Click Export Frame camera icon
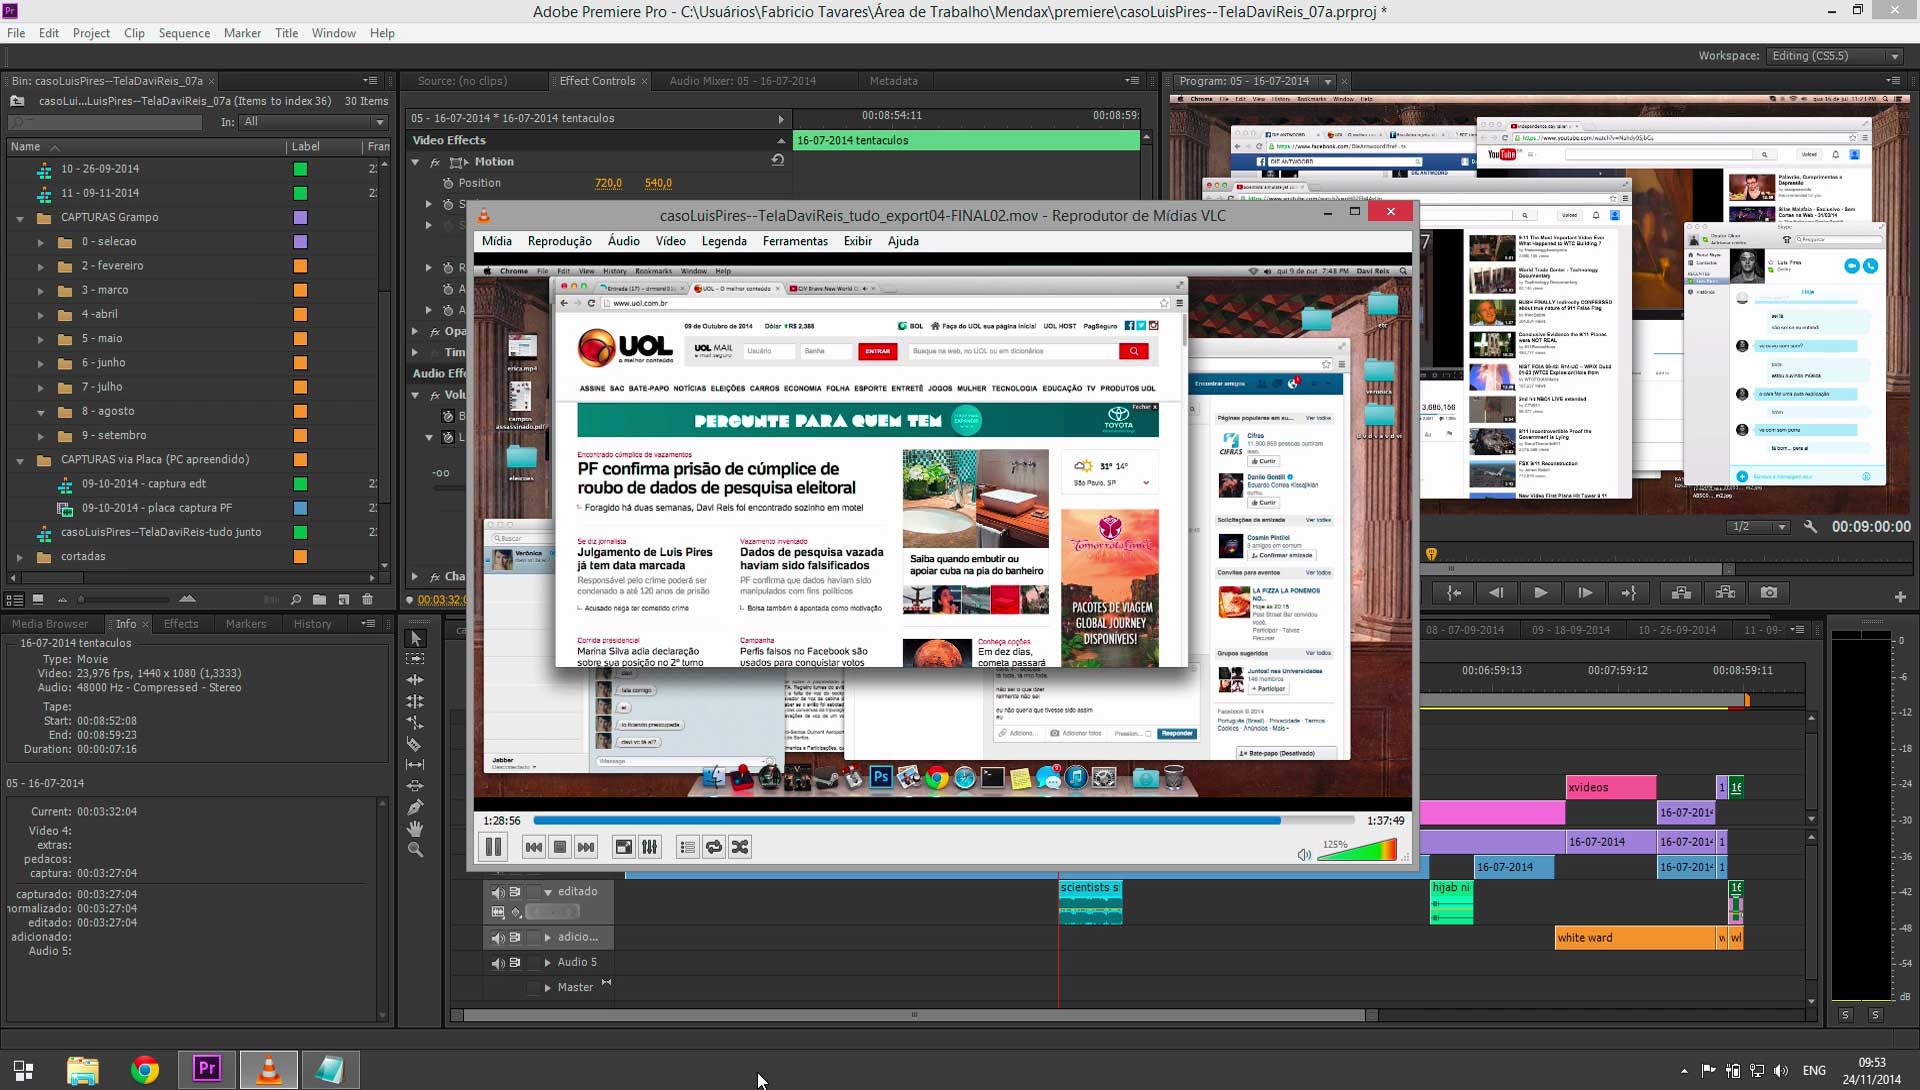The width and height of the screenshot is (1920, 1090). (1769, 593)
